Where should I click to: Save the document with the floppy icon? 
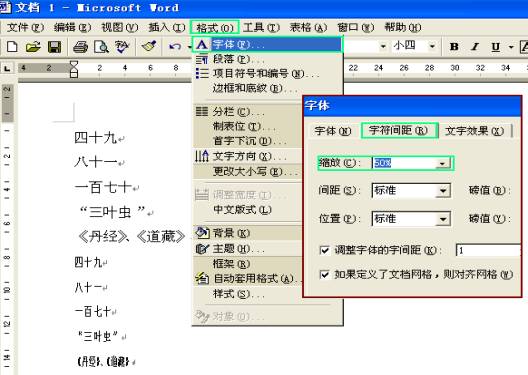[54, 47]
